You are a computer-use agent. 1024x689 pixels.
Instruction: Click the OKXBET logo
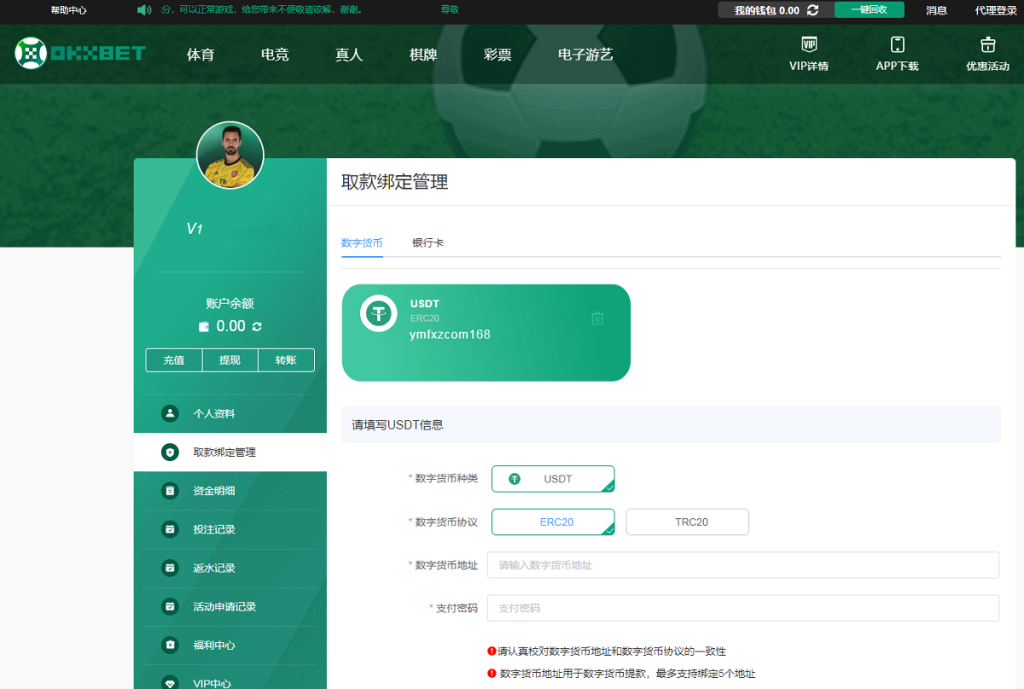[x=78, y=54]
